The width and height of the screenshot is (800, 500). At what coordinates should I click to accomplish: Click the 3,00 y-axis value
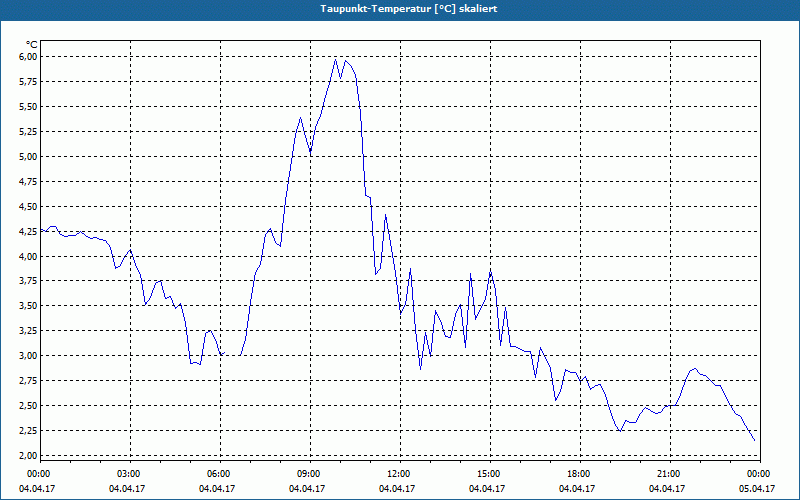point(29,356)
